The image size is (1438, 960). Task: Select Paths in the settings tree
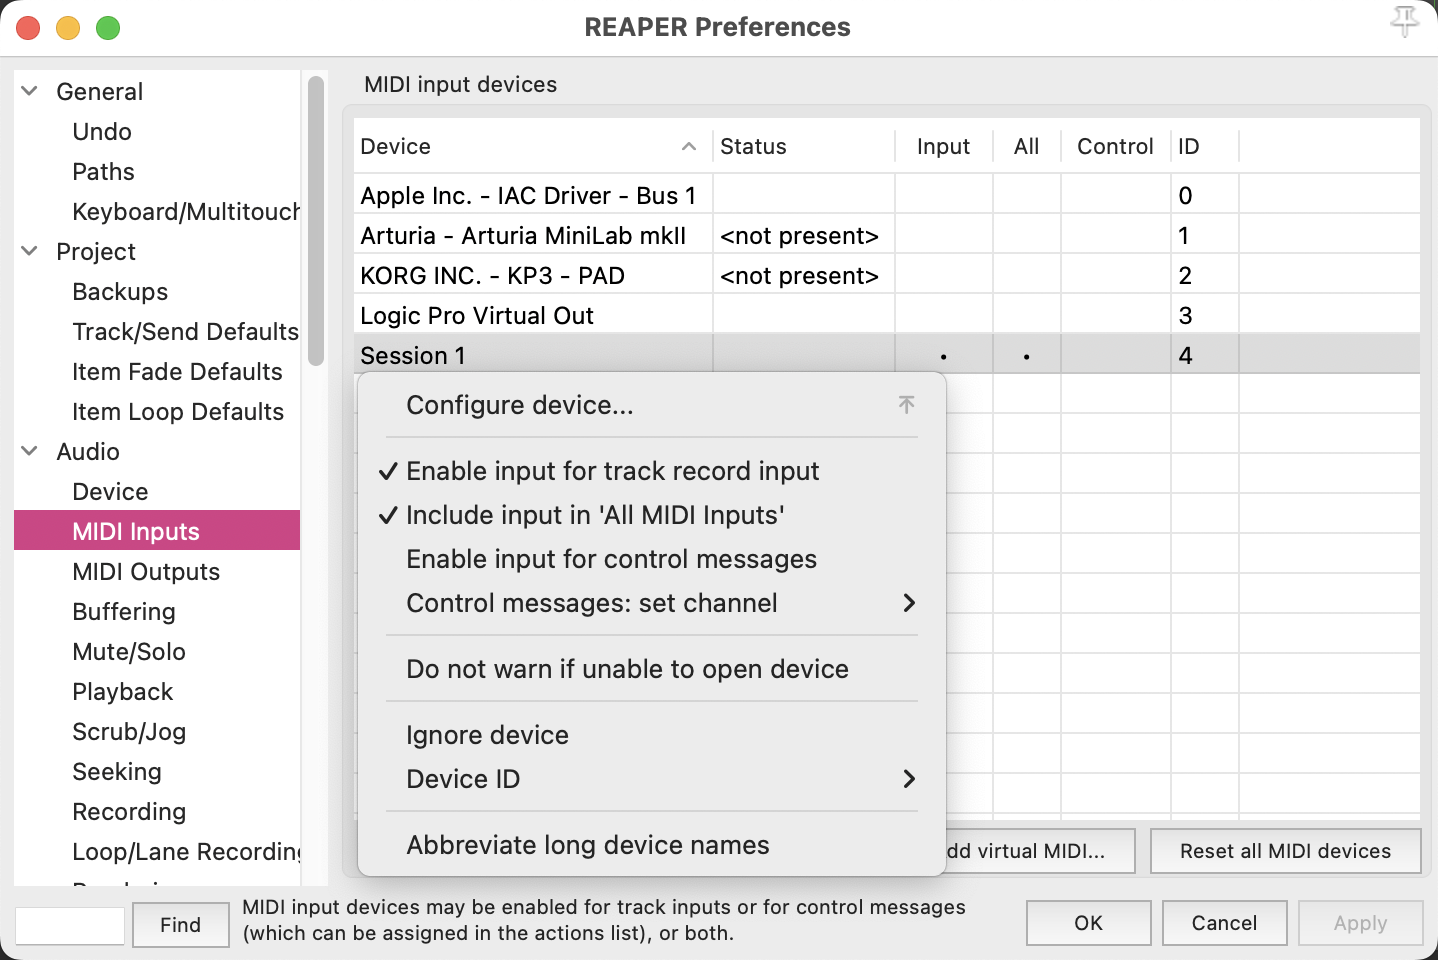[x=103, y=171]
